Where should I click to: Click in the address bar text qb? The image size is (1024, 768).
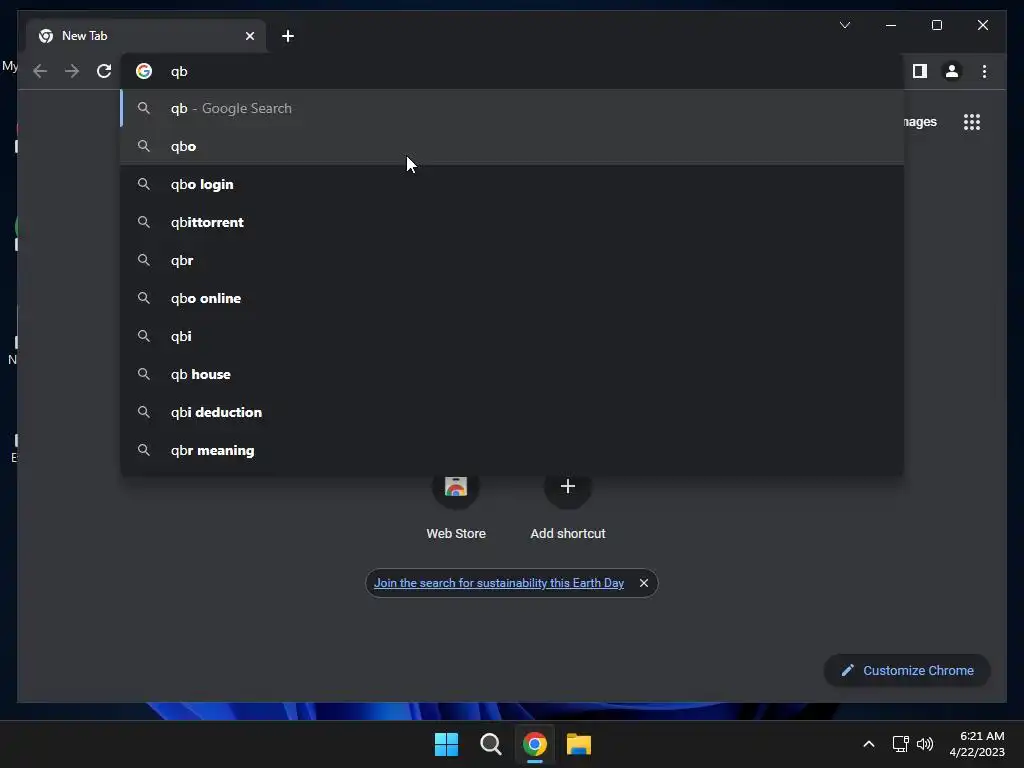179,71
